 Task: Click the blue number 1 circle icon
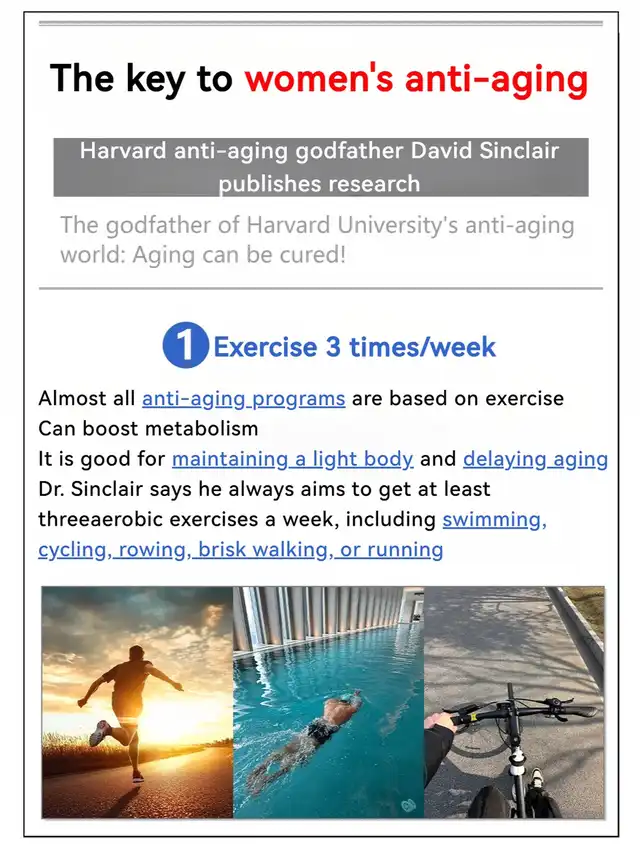(x=185, y=345)
